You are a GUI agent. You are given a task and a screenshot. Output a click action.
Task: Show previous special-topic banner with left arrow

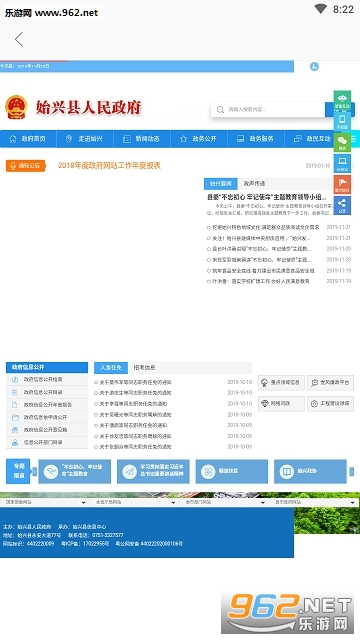click(34, 472)
